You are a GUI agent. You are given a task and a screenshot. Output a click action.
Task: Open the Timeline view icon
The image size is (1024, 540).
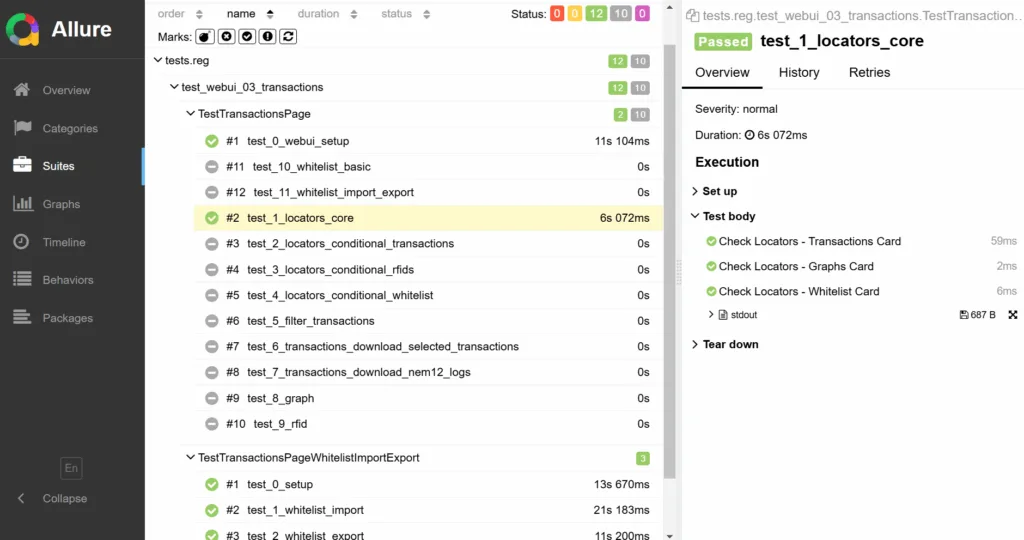click(22, 242)
